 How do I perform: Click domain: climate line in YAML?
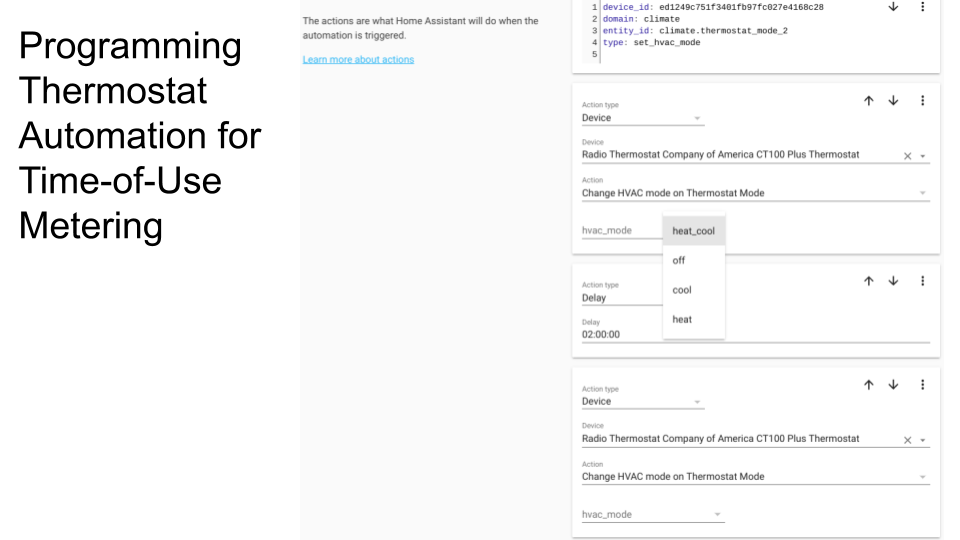coord(640,19)
